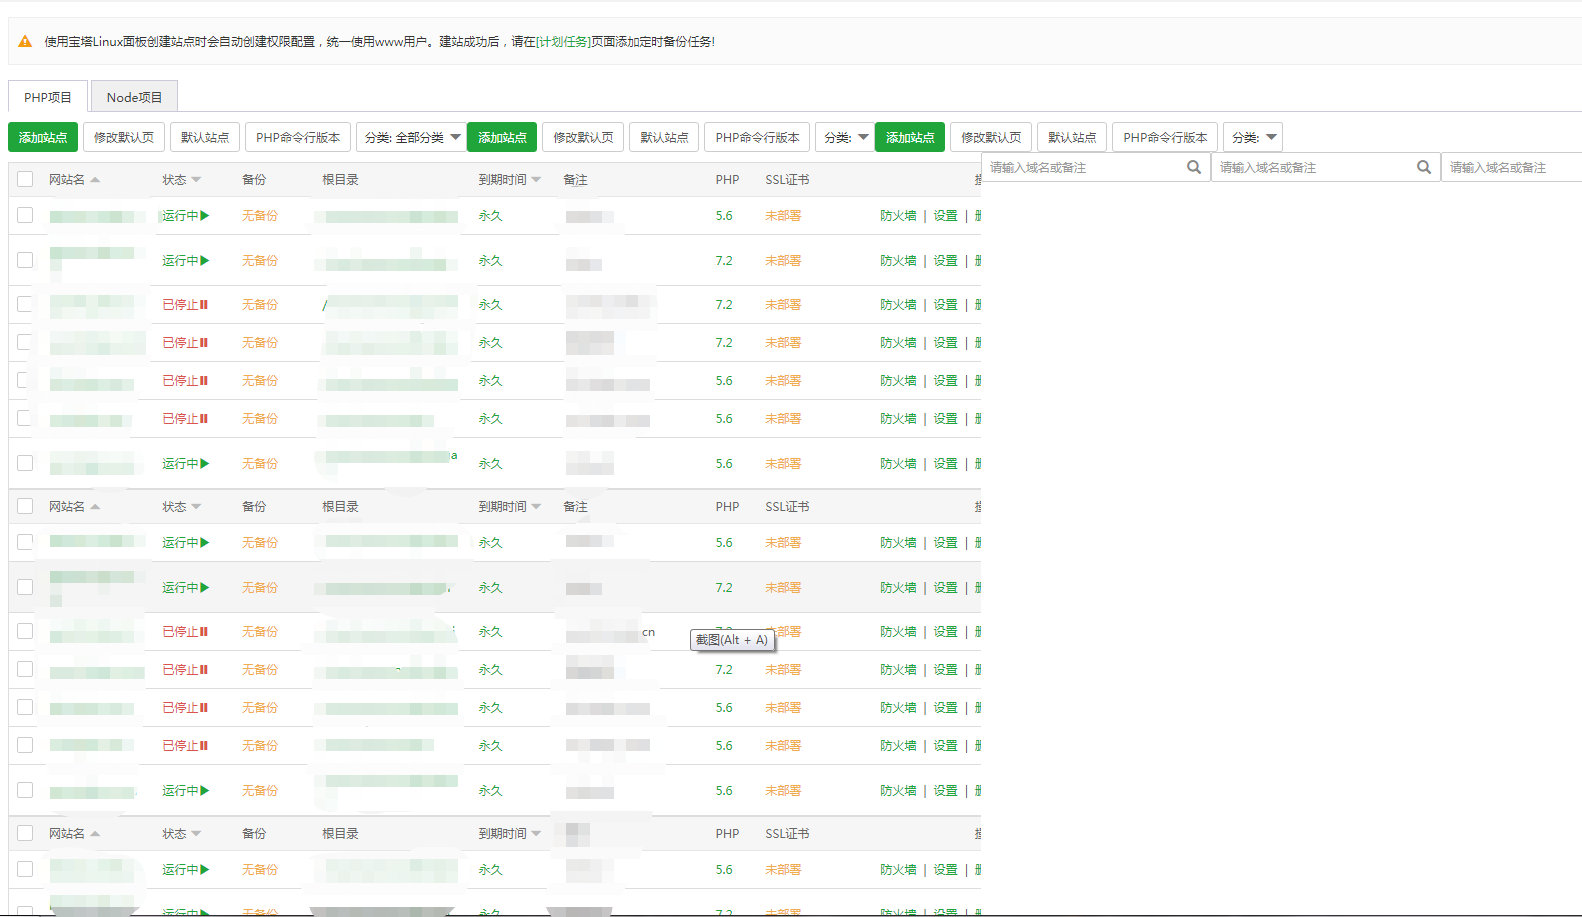Viewport: 1582px width, 917px height.
Task: Click the 运行中 play icon in the top table's second row
Action: (x=205, y=260)
